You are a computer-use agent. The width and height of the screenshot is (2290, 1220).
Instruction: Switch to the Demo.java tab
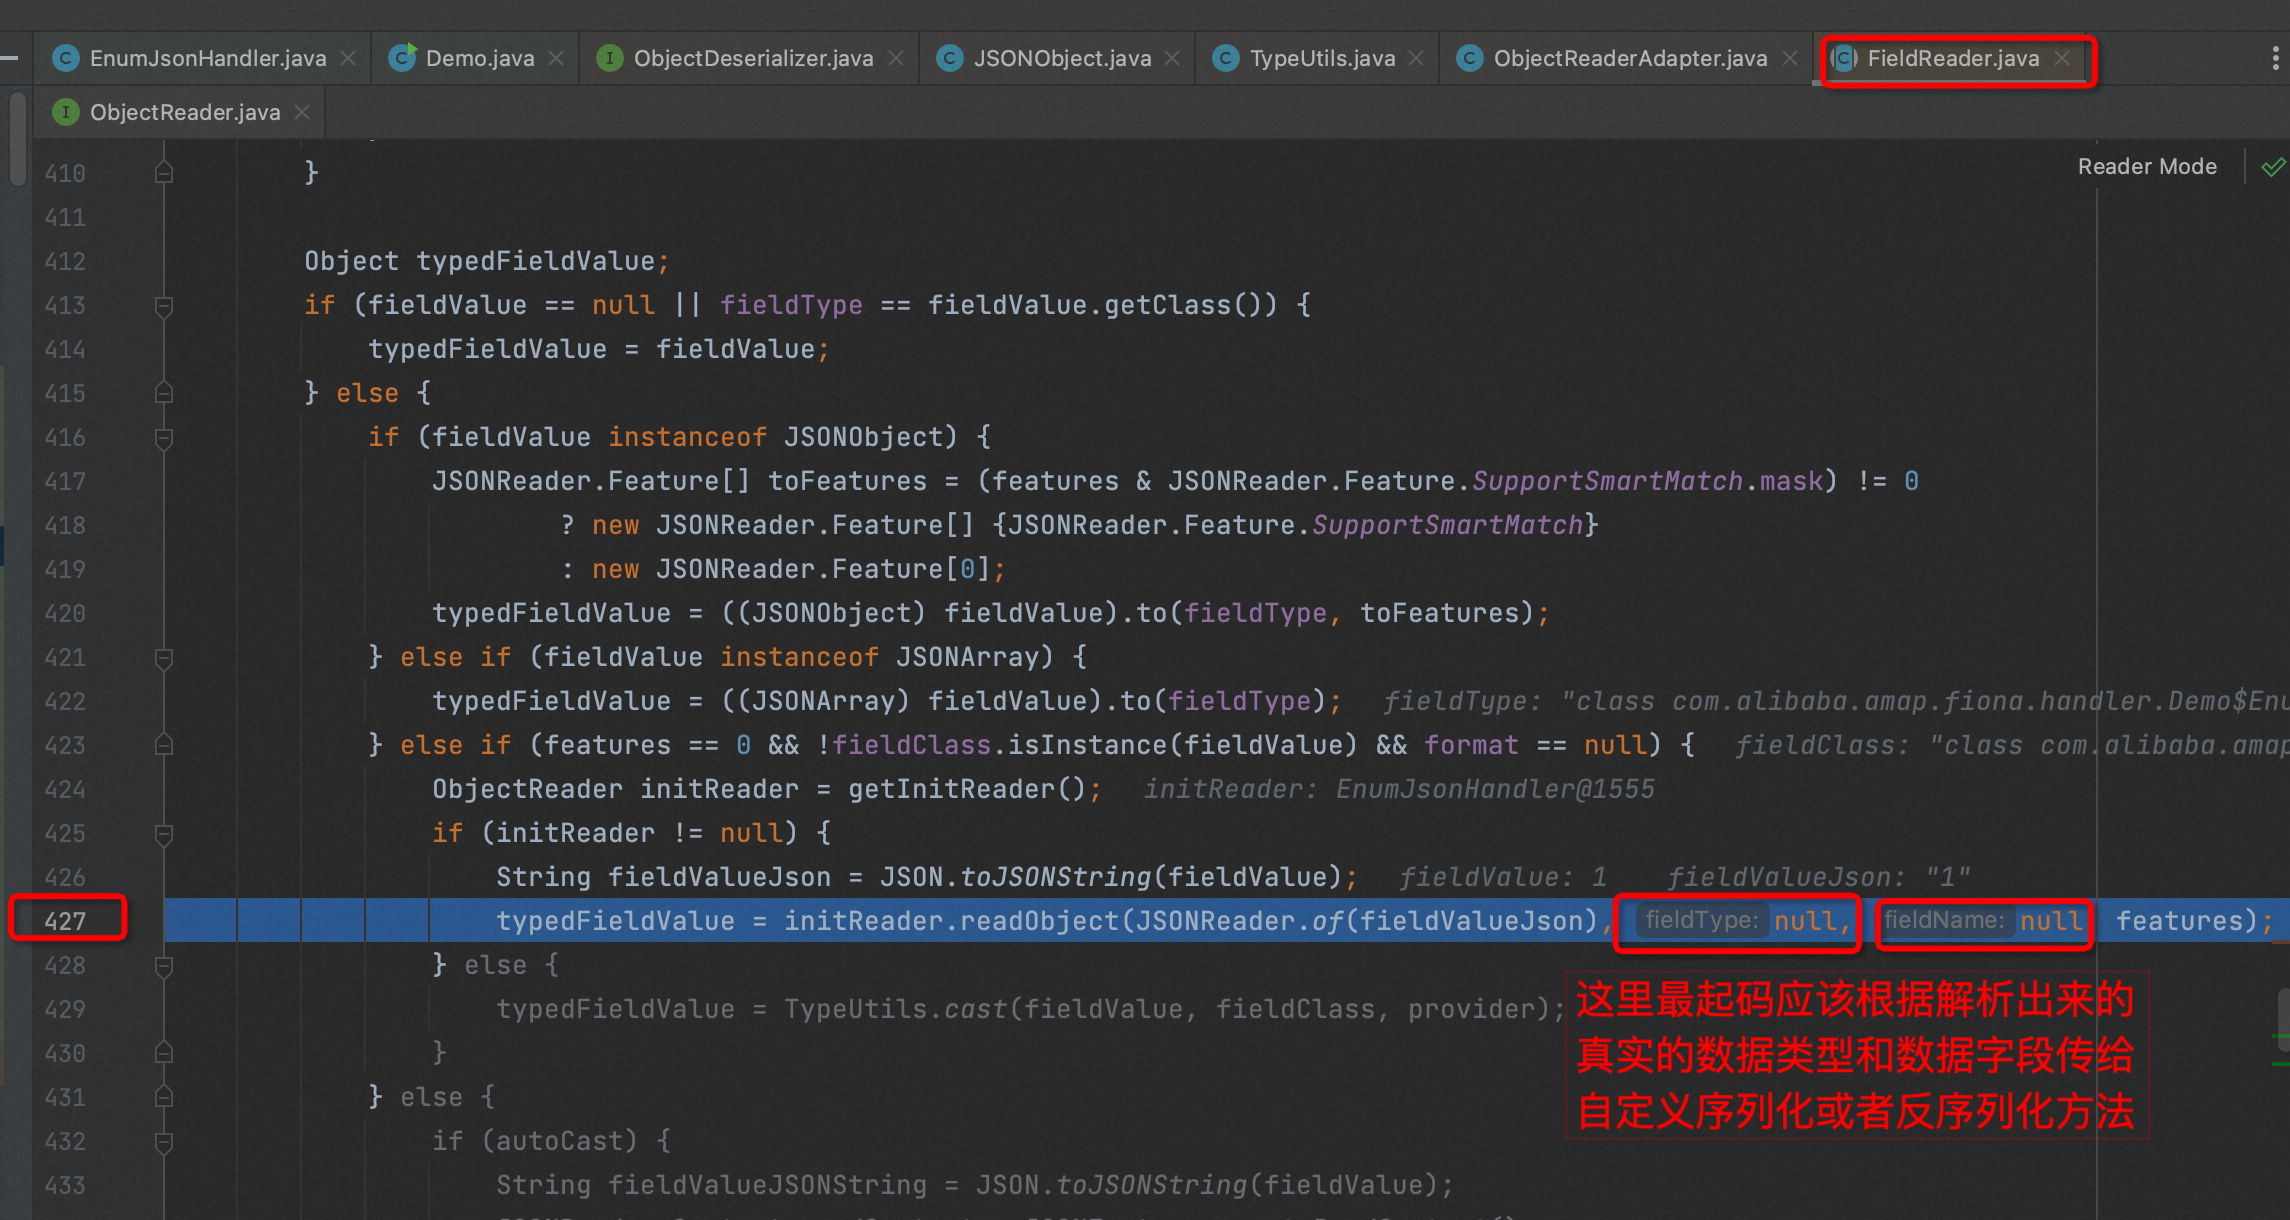[475, 58]
